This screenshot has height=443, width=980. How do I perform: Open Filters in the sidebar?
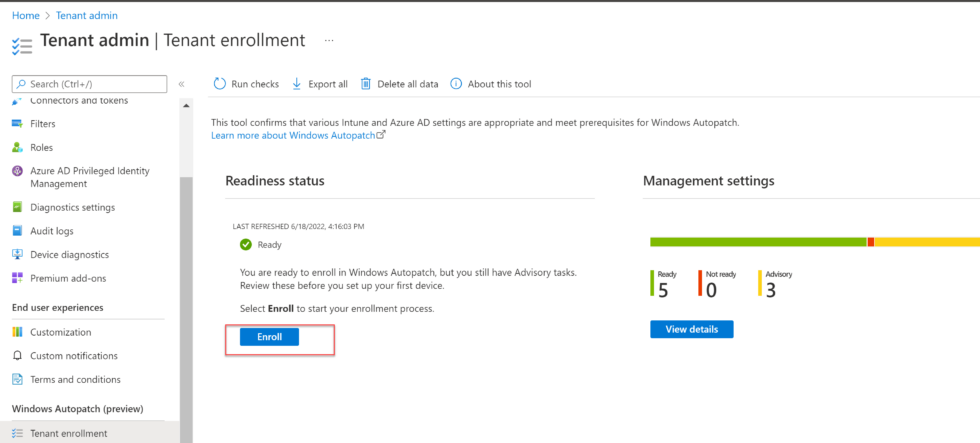42,124
